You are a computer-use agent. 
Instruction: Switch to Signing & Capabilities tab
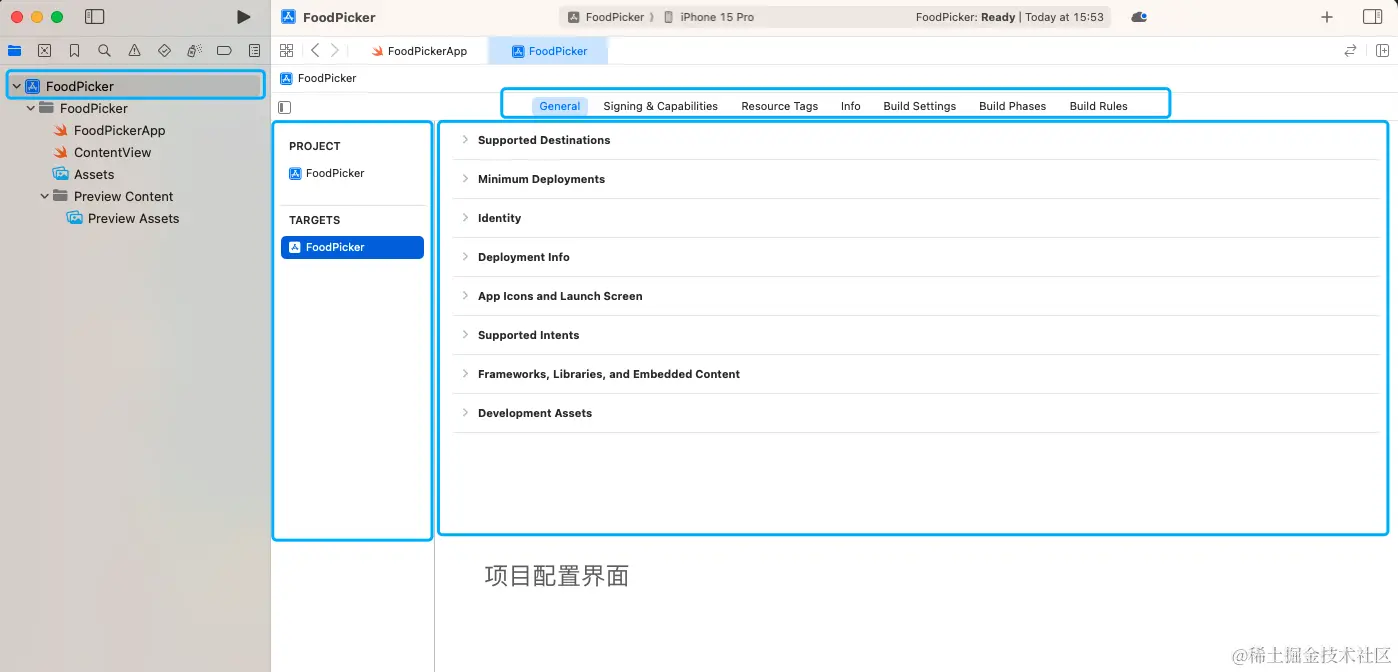coord(660,106)
